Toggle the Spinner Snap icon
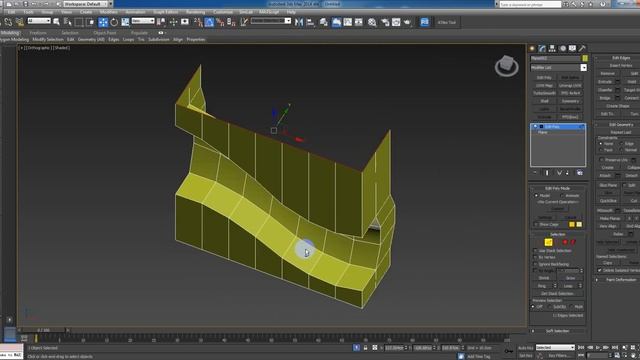Image resolution: width=640 pixels, height=360 pixels. [231, 22]
